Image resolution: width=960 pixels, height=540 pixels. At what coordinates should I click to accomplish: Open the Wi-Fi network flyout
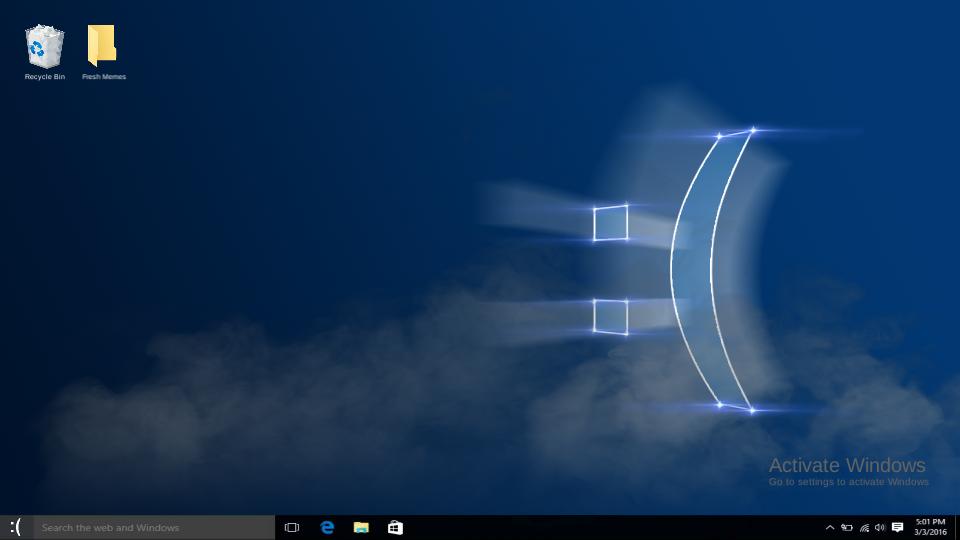864,527
